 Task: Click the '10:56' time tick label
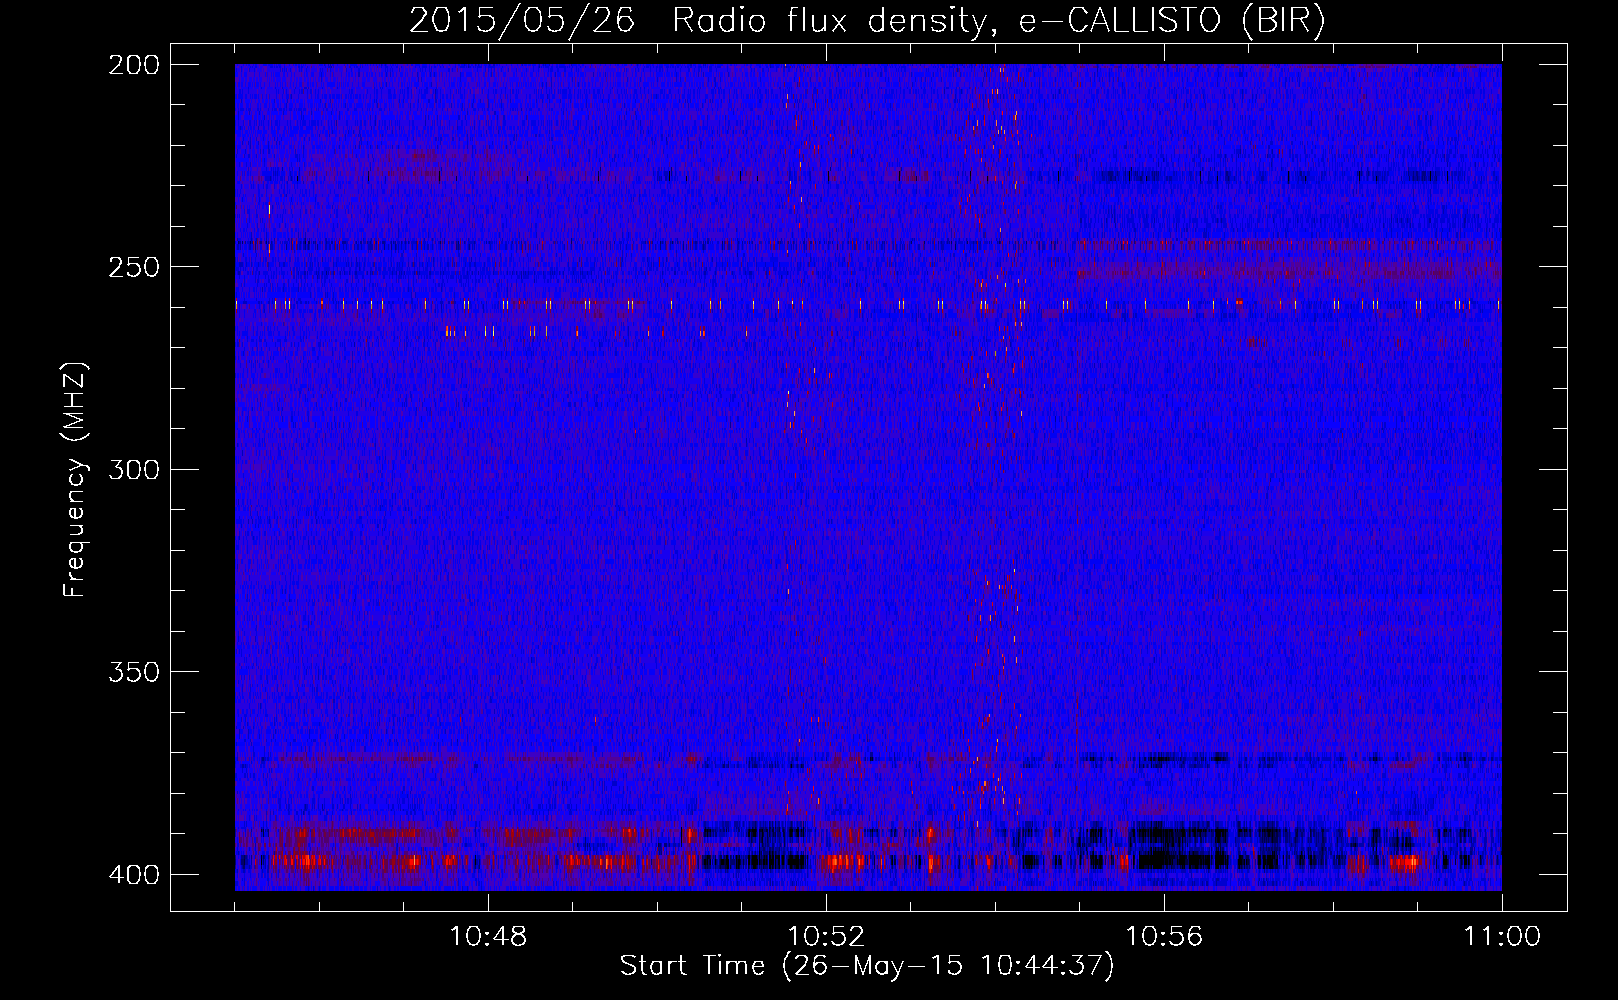pos(1164,937)
